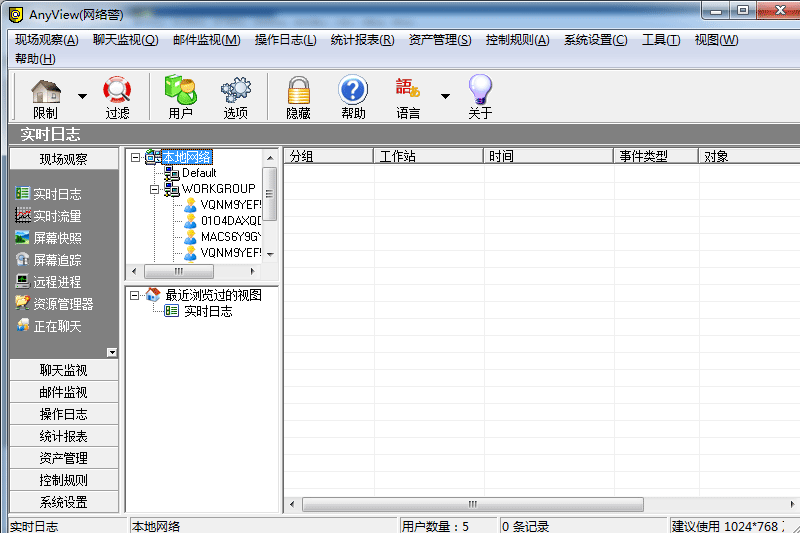800x533 pixels.
Task: Click the tree panel's scroll right arrow
Action: pos(252,271)
